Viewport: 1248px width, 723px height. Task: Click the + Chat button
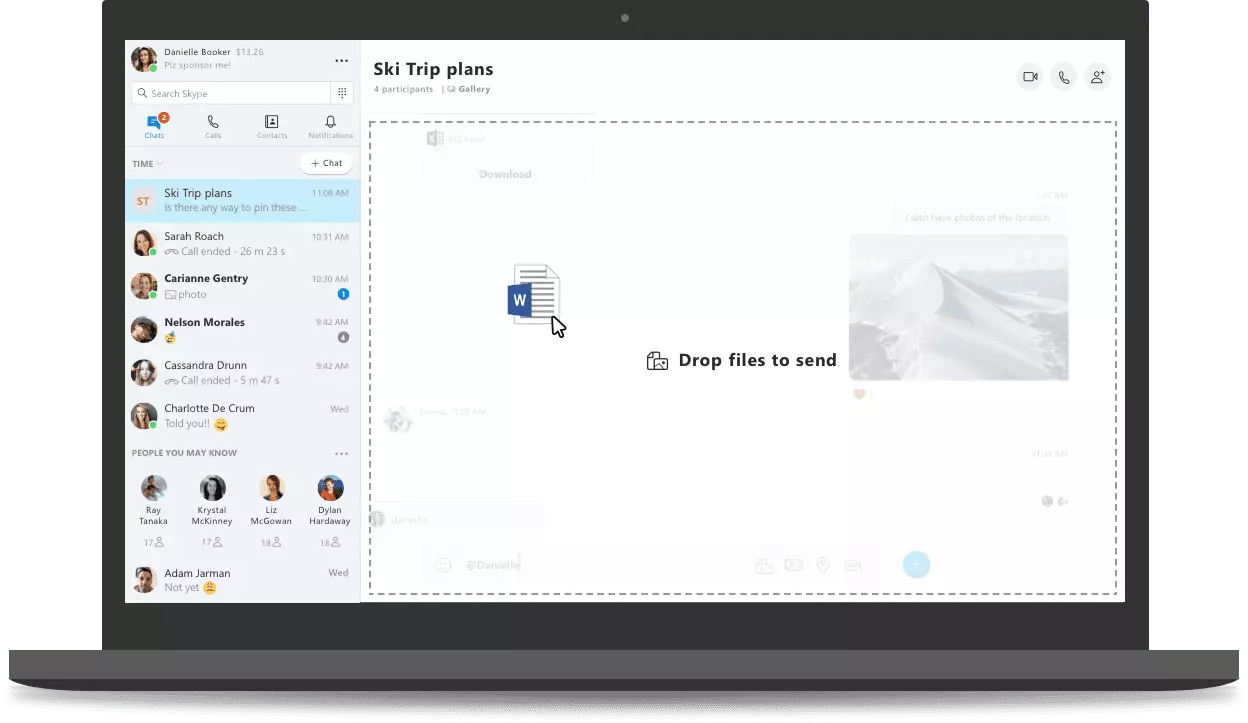tap(326, 163)
